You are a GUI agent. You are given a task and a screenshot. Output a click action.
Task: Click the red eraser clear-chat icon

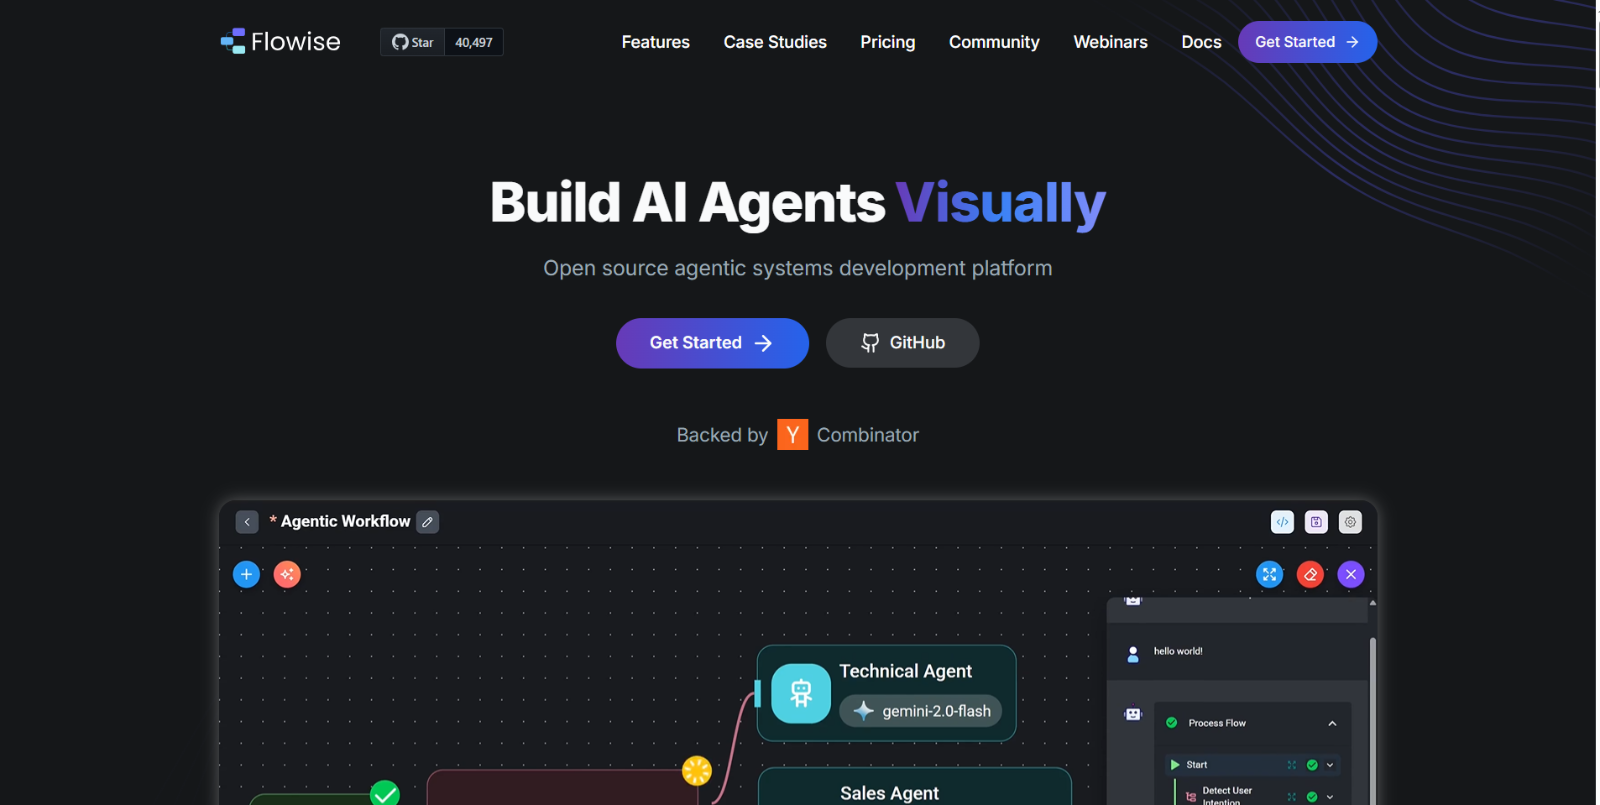click(x=1310, y=574)
